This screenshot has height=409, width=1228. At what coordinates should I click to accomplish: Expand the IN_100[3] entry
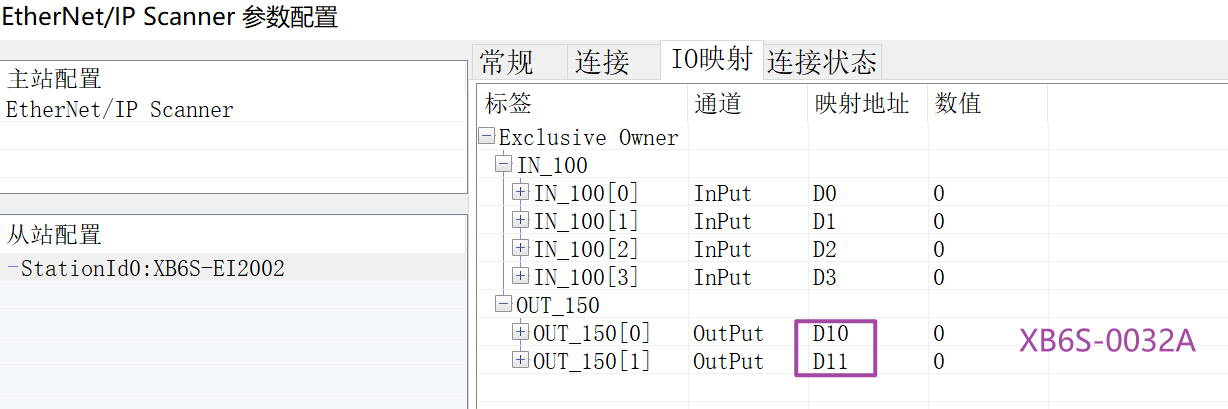coord(520,275)
